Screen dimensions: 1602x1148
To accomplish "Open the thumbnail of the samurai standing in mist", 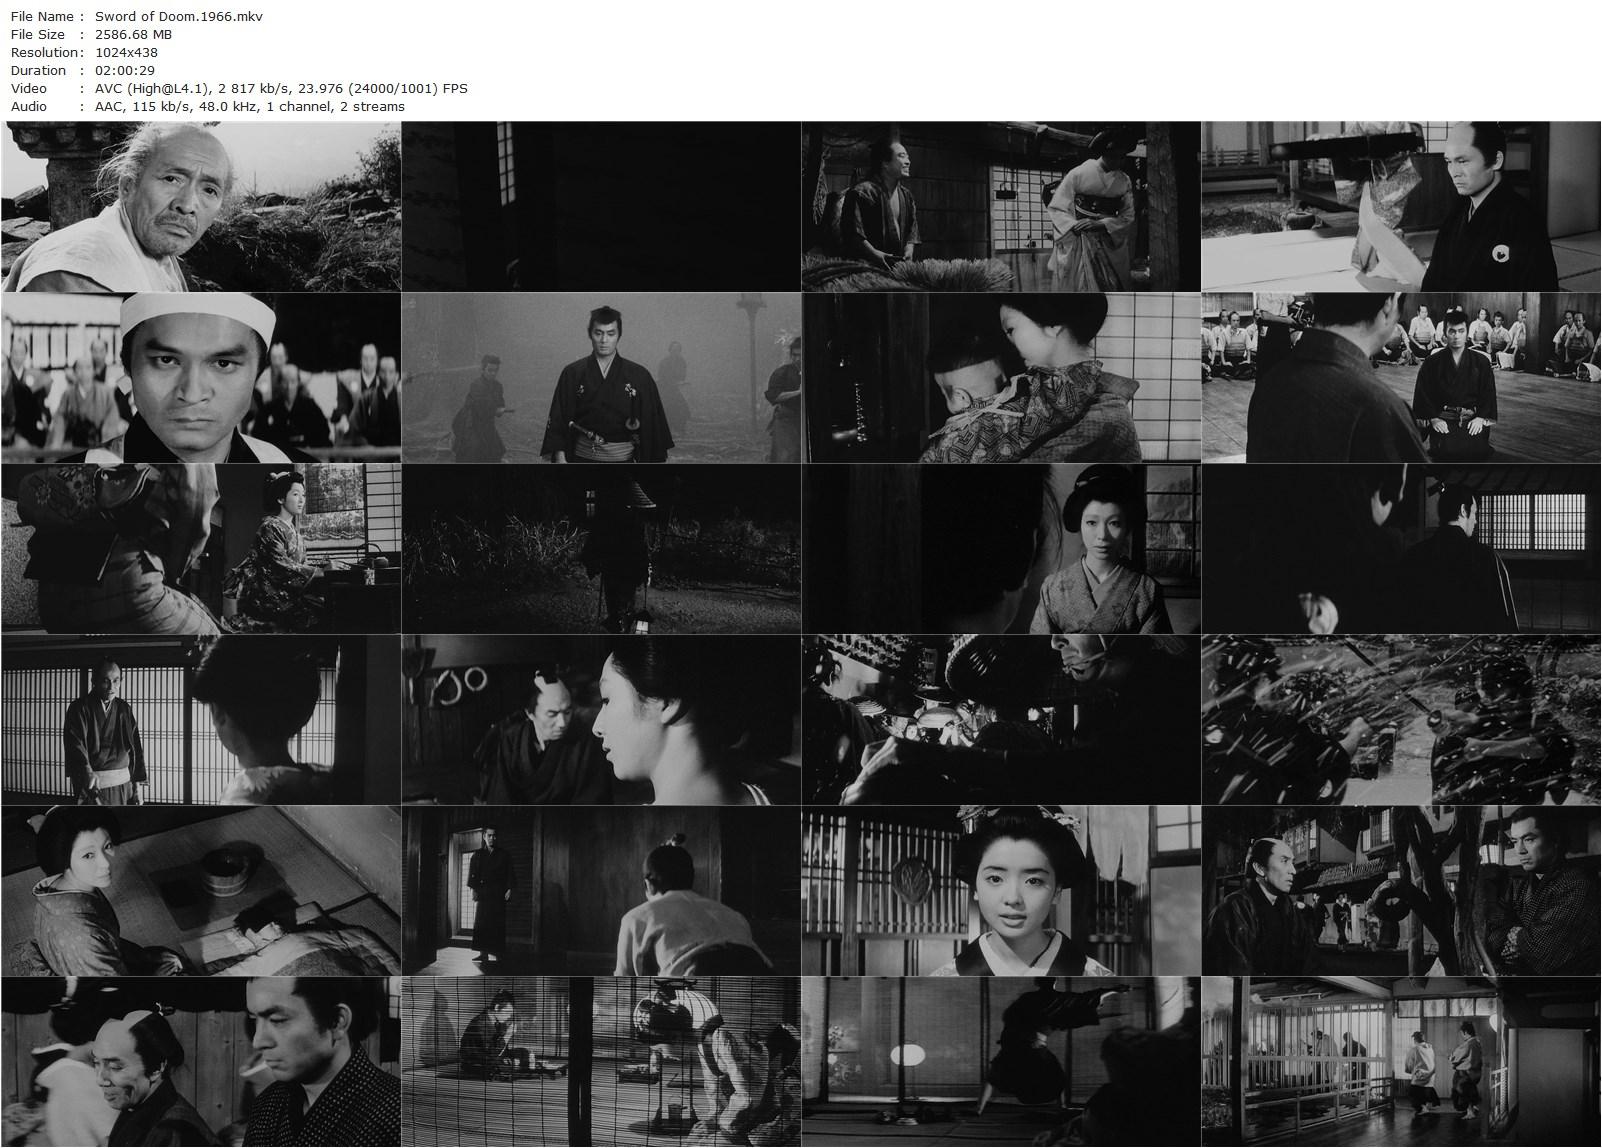I will click(600, 380).
